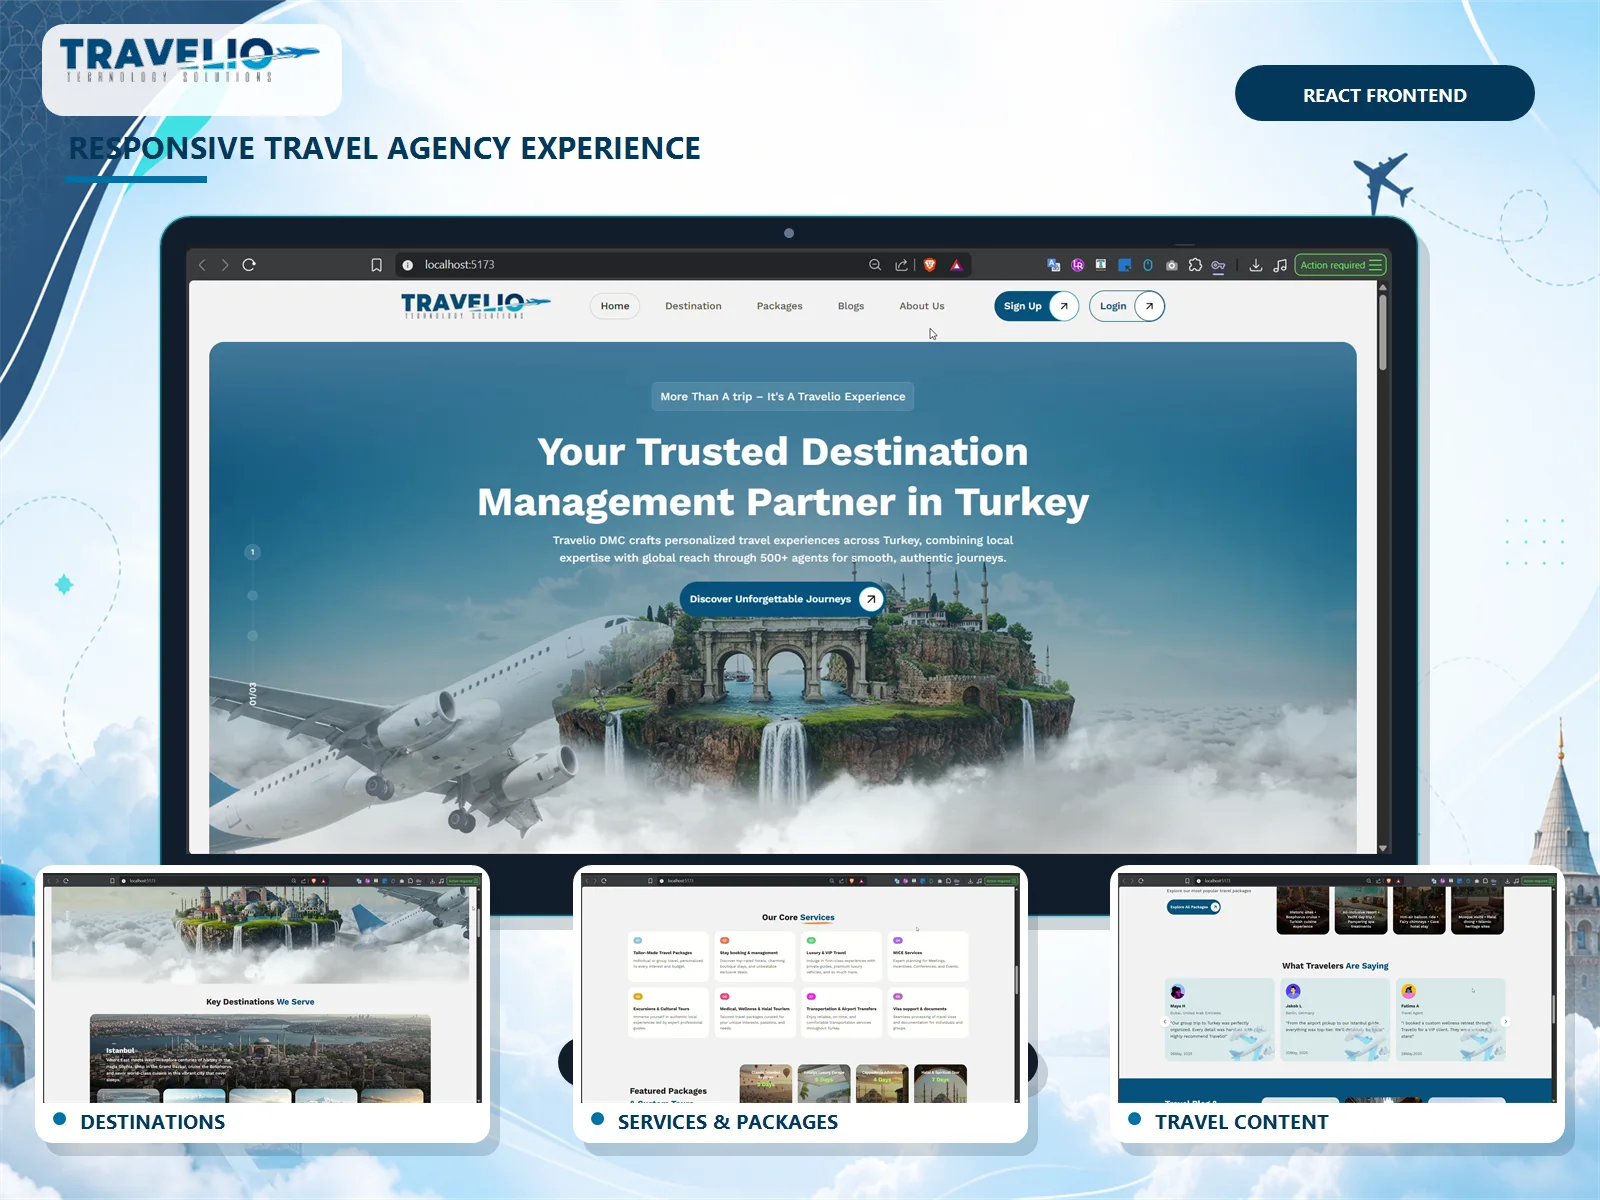Open the zoom magnifier in address bar
Screen dimensions: 1600x1200
[x=875, y=265]
